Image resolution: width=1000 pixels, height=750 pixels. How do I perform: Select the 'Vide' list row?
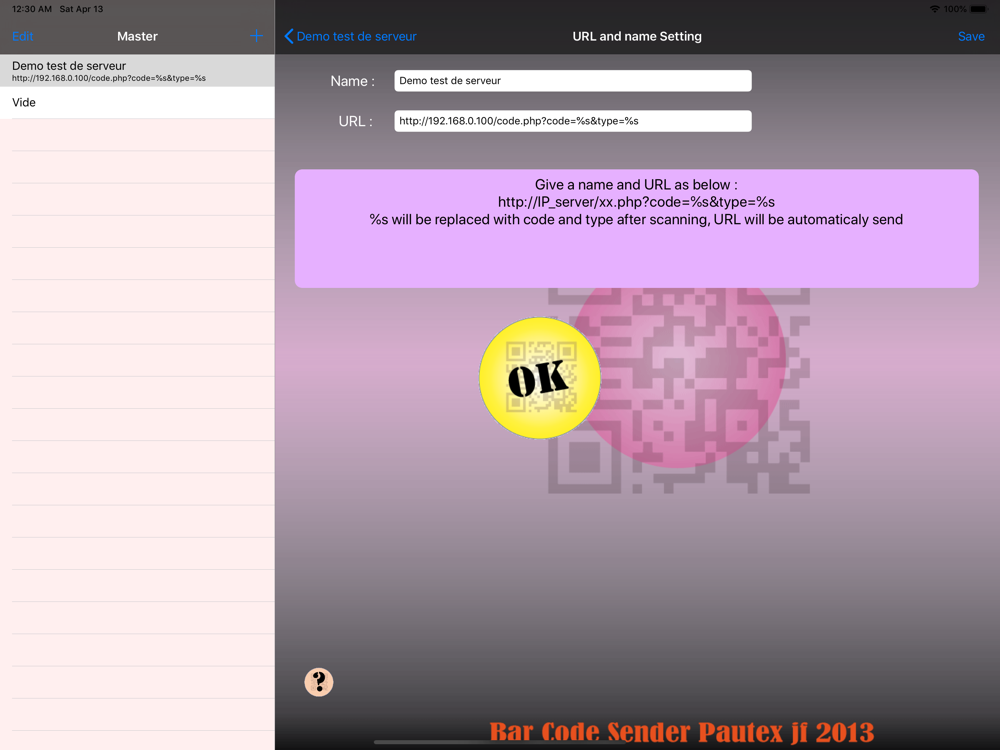137,103
